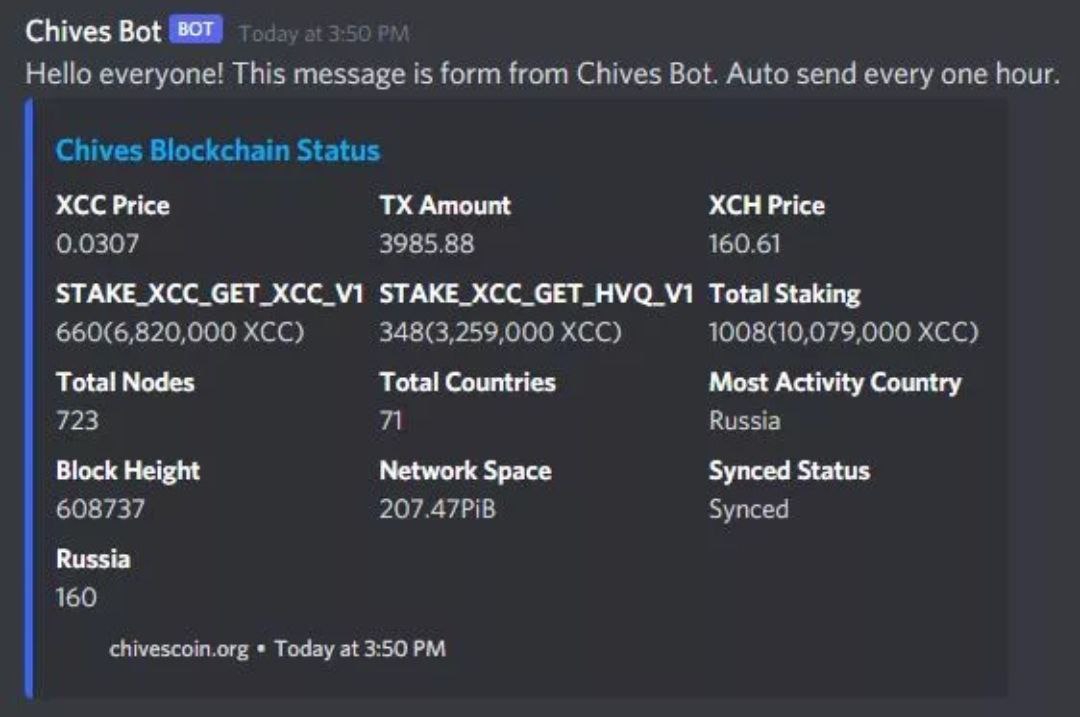The image size is (1080, 717).
Task: Click the STAKE_XCC_GET_HVQ_V1 field label
Action: click(536, 294)
